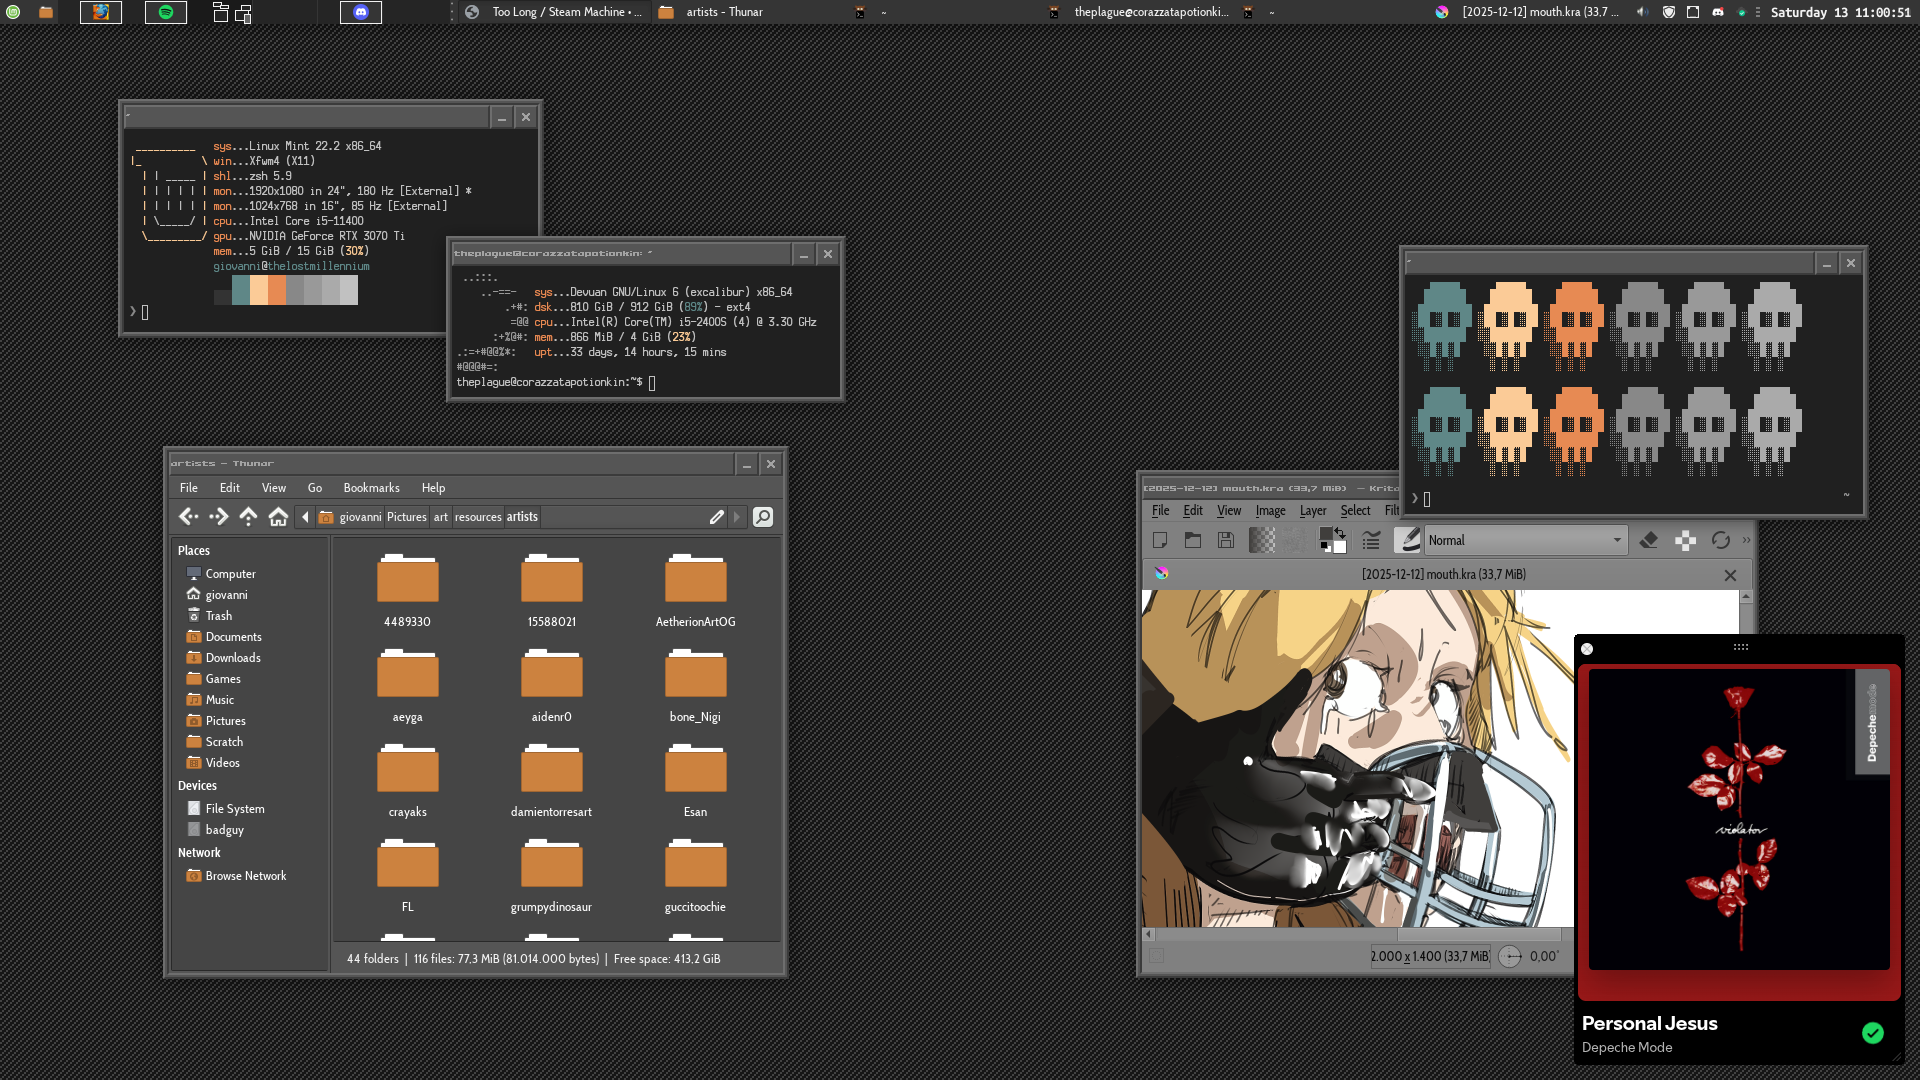Click the Pictures path button in Thunar

[406, 517]
